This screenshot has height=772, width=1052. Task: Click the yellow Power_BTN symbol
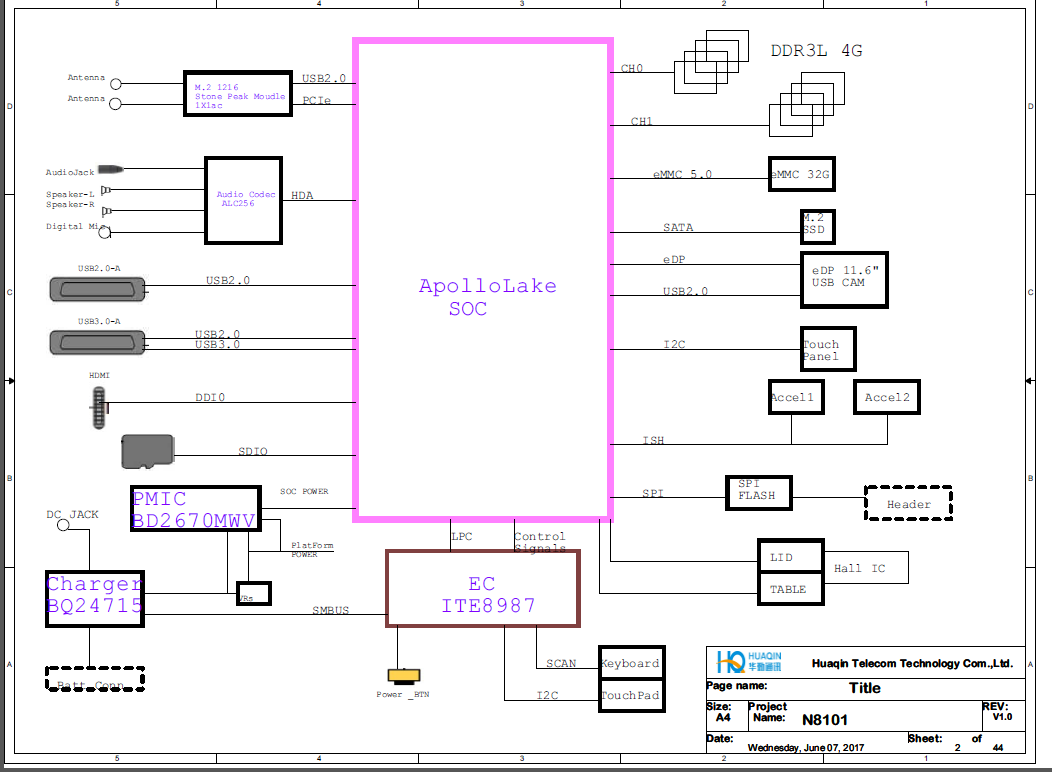click(404, 675)
